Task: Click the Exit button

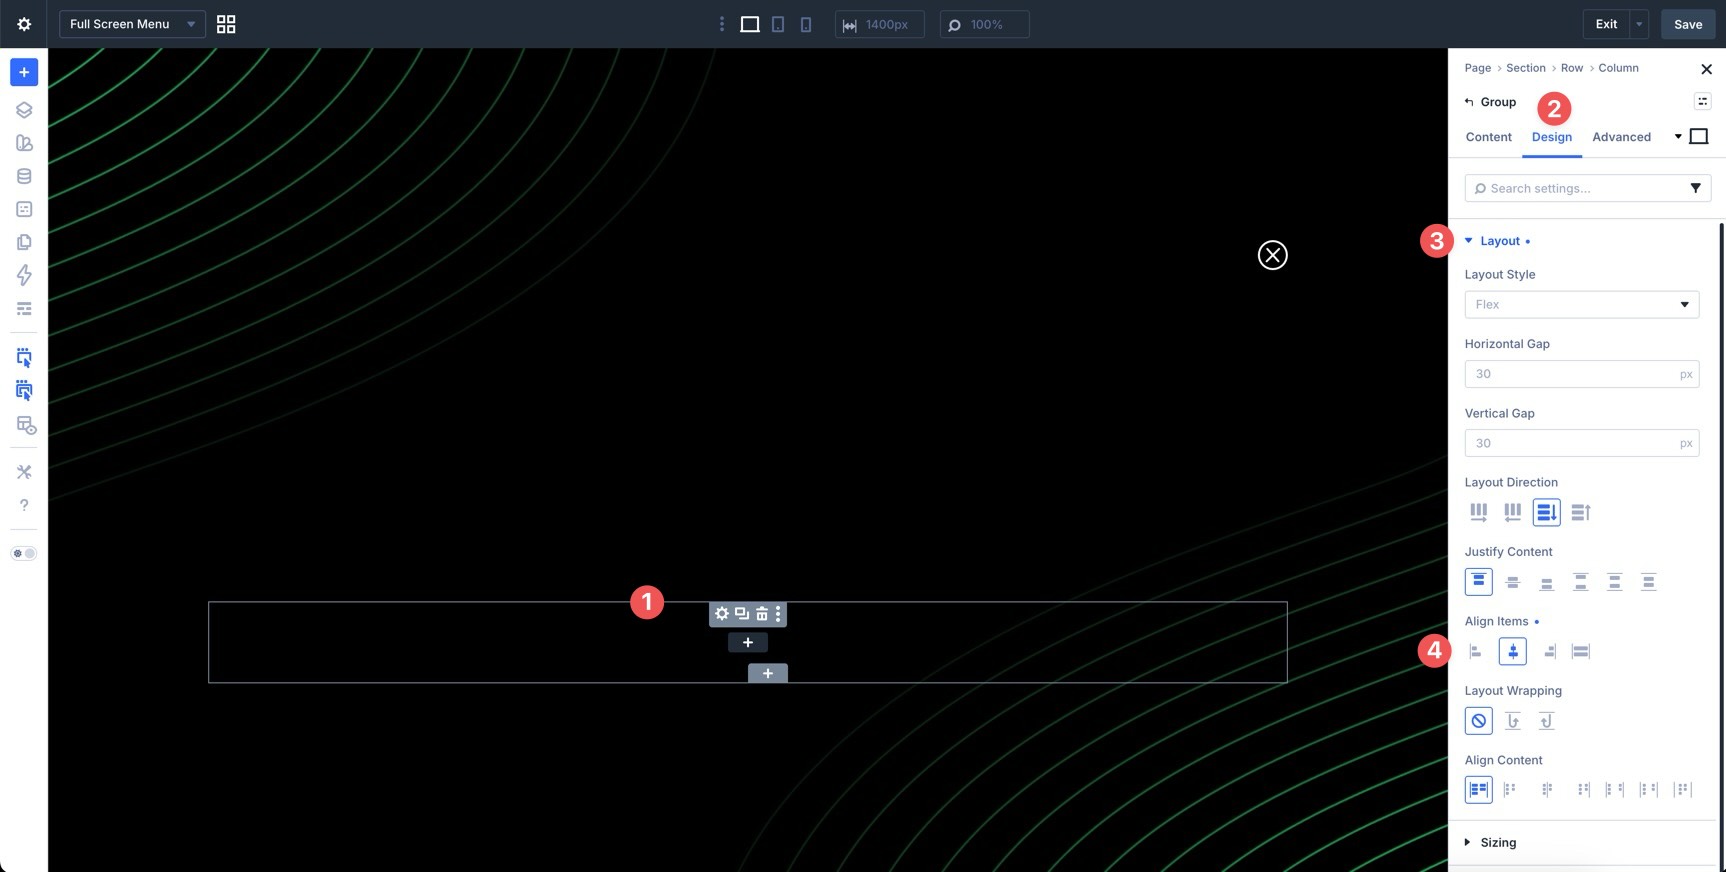Action: point(1606,24)
